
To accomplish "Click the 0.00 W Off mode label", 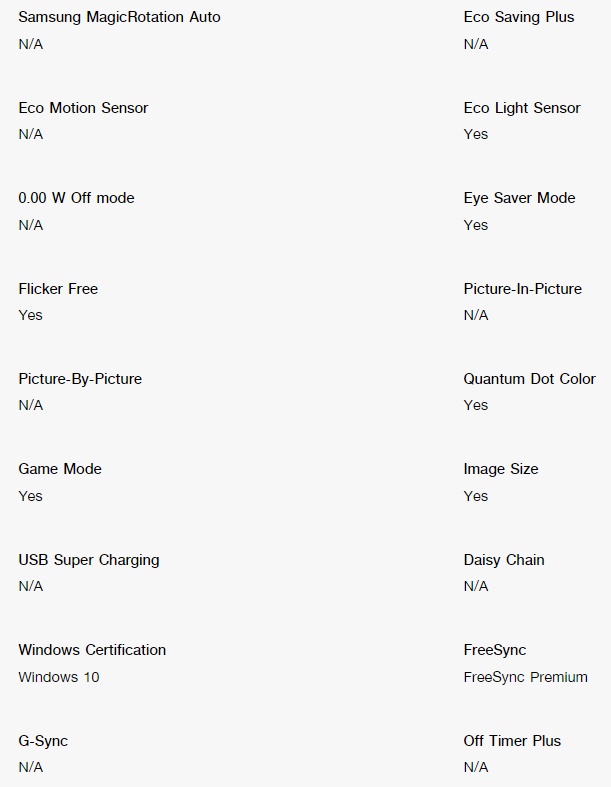I will (x=76, y=198).
